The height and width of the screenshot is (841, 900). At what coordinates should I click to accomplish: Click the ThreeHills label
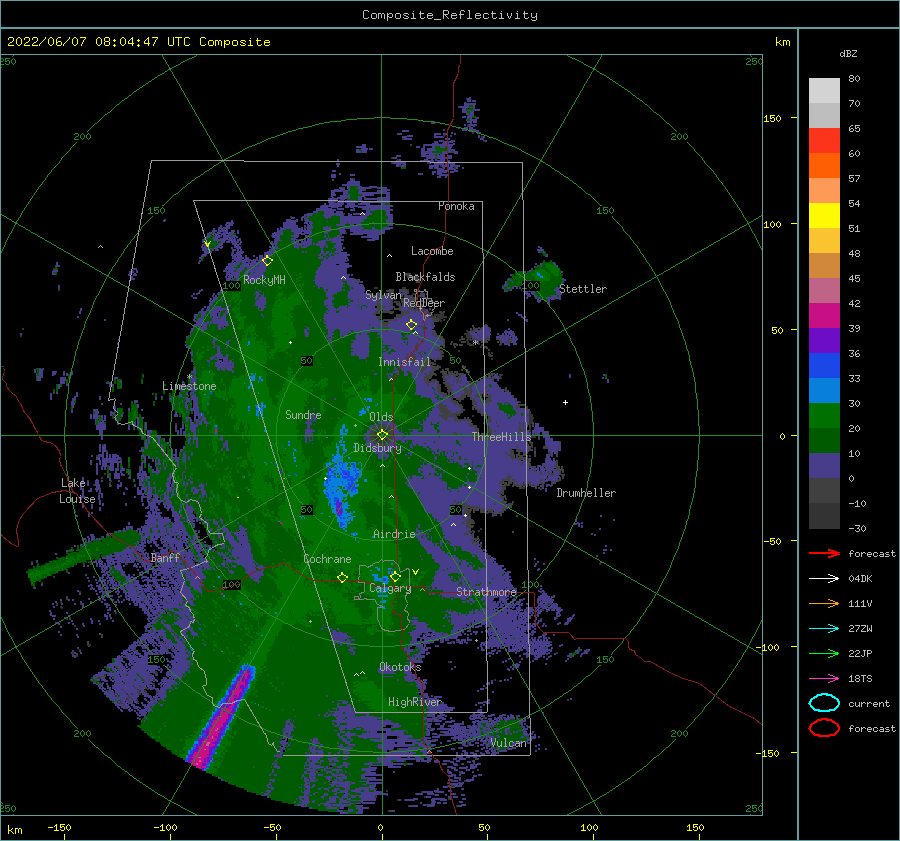tap(501, 437)
